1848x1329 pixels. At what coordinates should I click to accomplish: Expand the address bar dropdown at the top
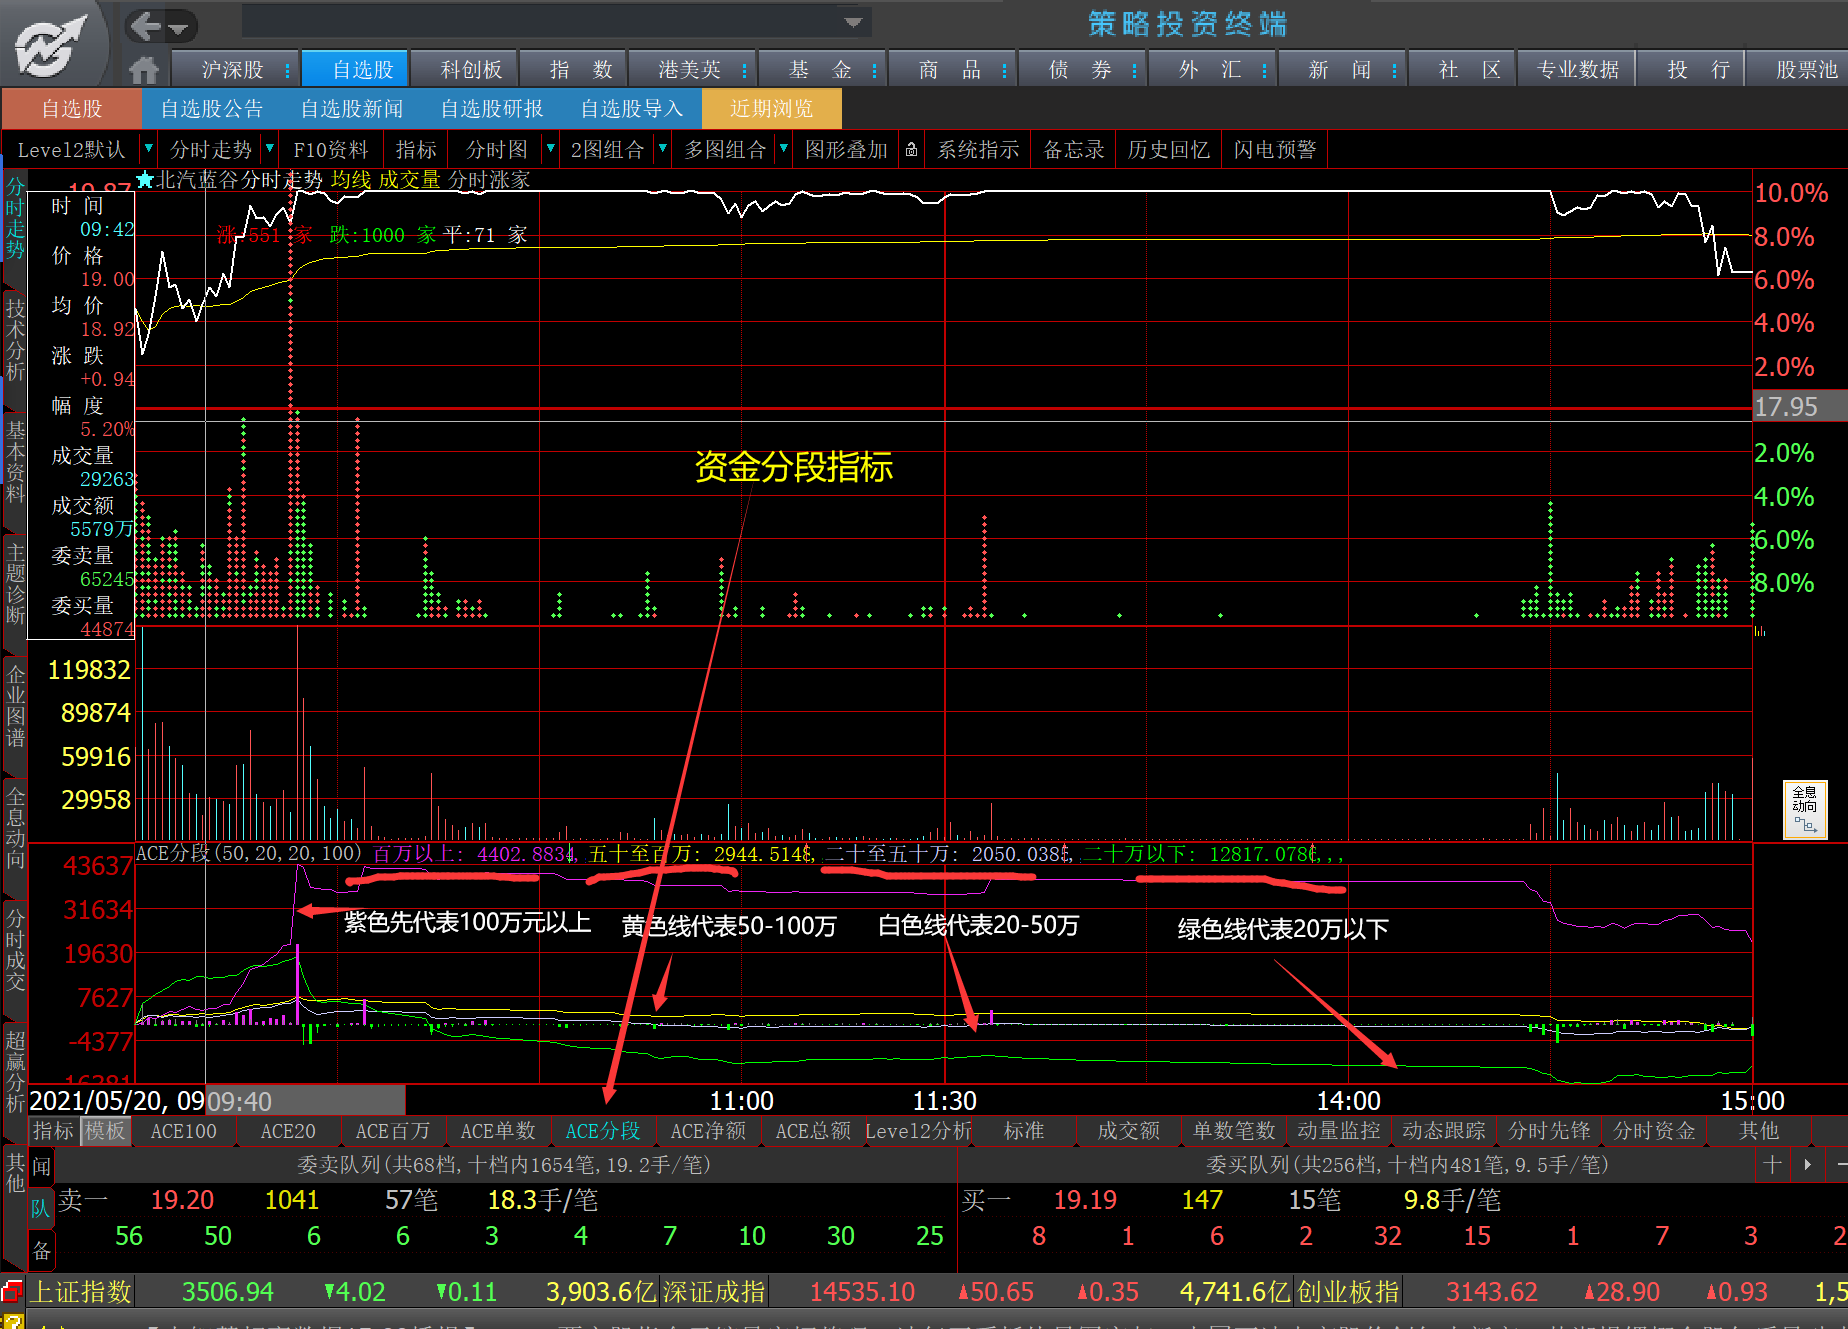(854, 22)
